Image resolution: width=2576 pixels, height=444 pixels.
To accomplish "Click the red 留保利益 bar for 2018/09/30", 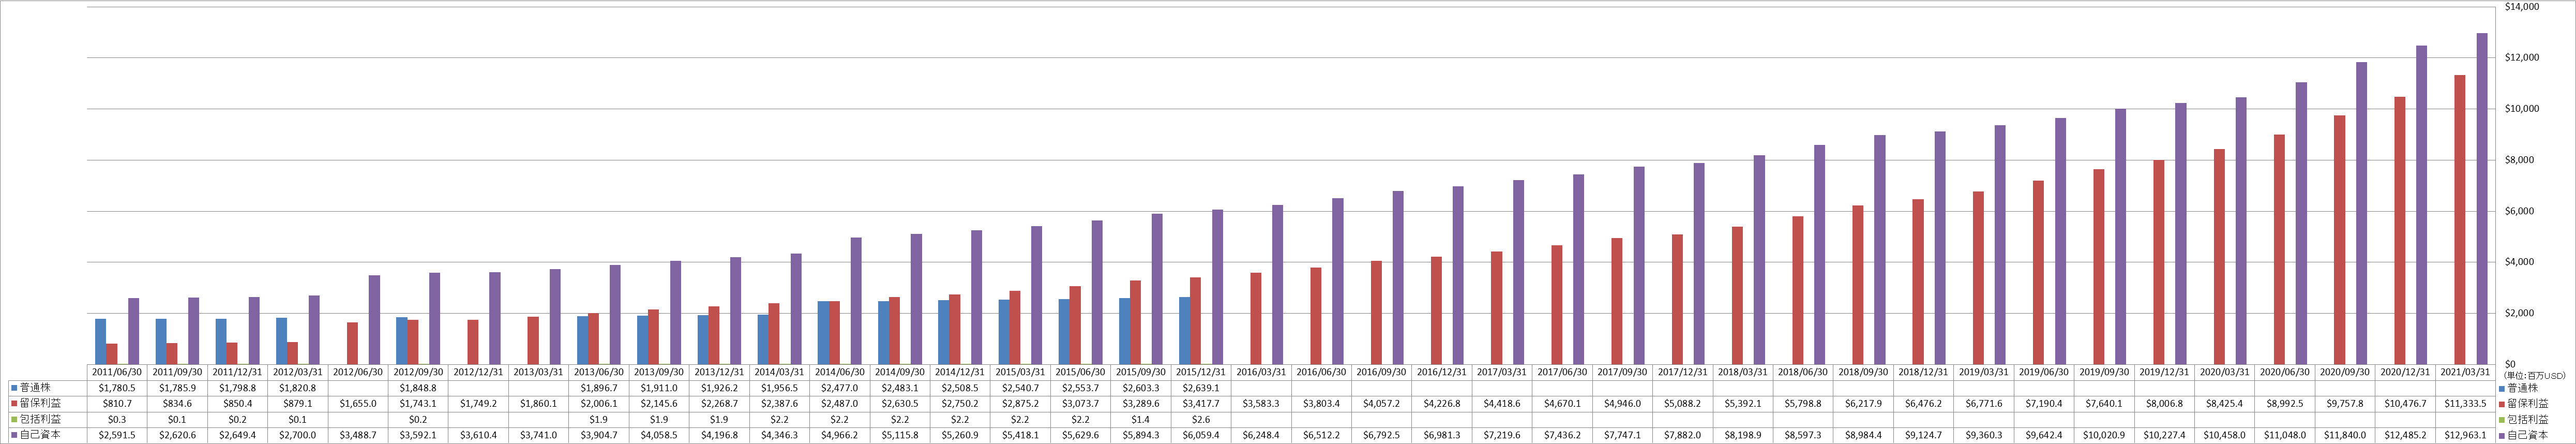I will [x=1858, y=285].
